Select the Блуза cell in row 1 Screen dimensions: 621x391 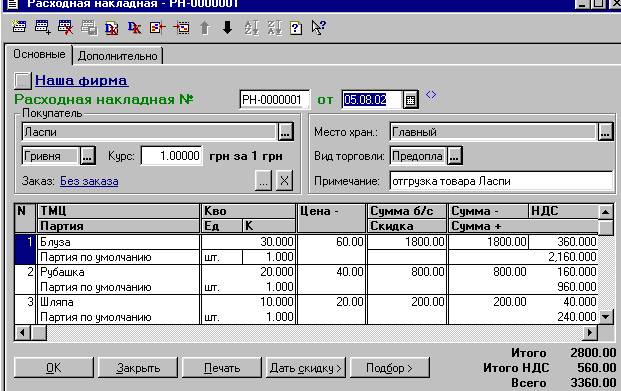coord(118,242)
